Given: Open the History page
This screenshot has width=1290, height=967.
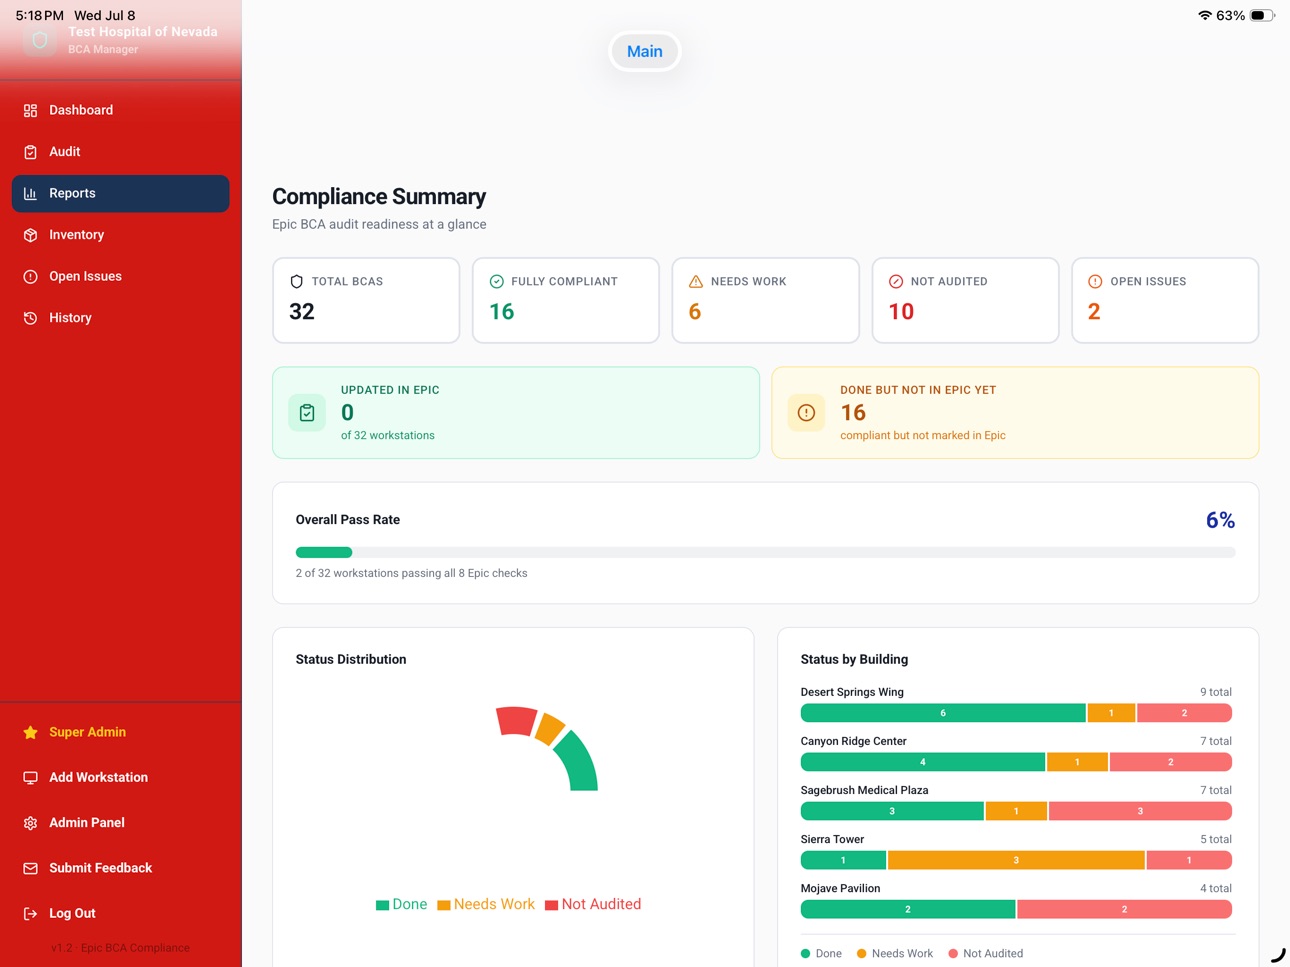Looking at the screenshot, I should tap(120, 318).
